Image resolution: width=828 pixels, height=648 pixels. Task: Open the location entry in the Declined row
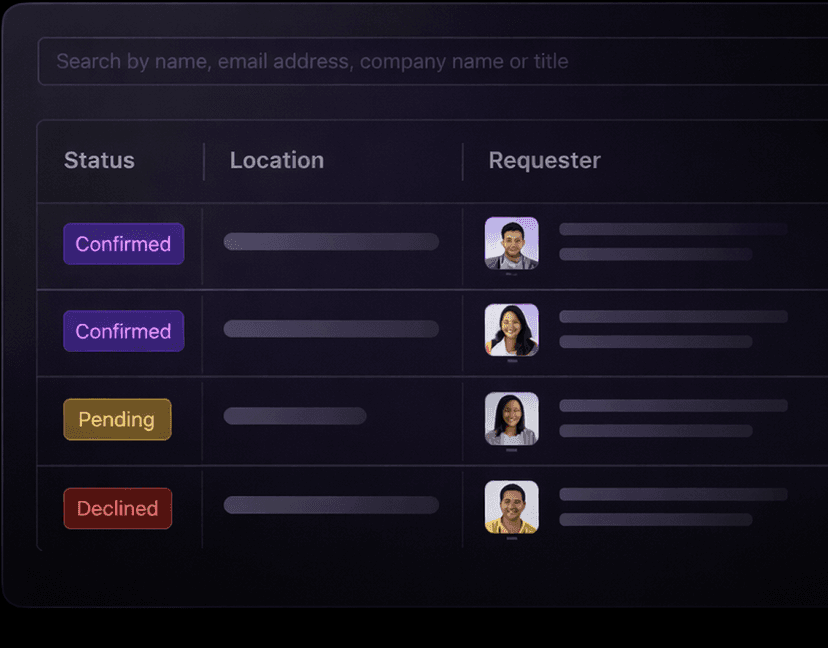(x=331, y=505)
